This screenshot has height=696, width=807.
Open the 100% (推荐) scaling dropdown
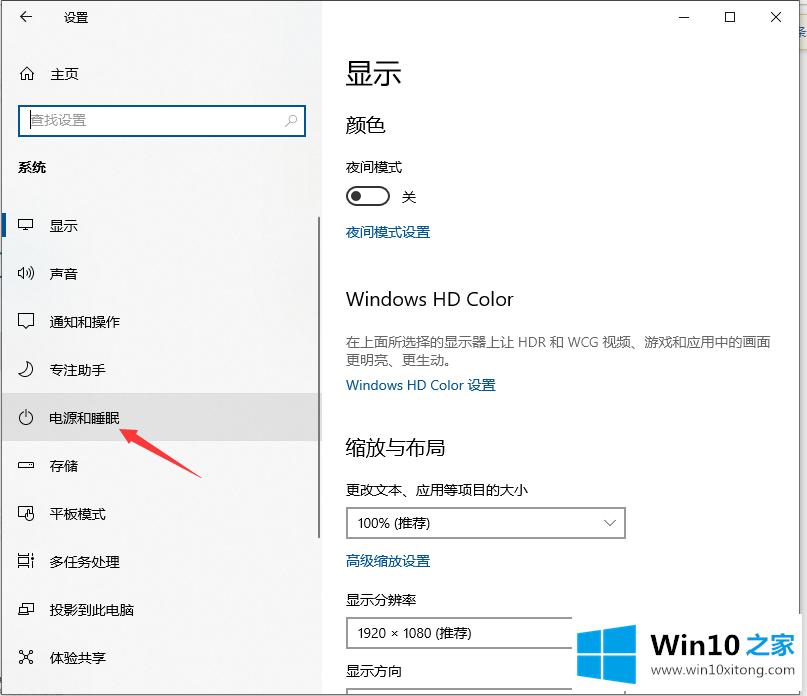coord(485,523)
